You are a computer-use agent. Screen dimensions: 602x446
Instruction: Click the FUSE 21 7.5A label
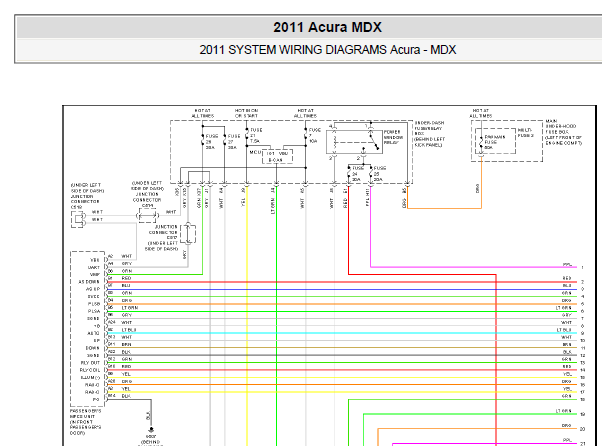pos(256,135)
